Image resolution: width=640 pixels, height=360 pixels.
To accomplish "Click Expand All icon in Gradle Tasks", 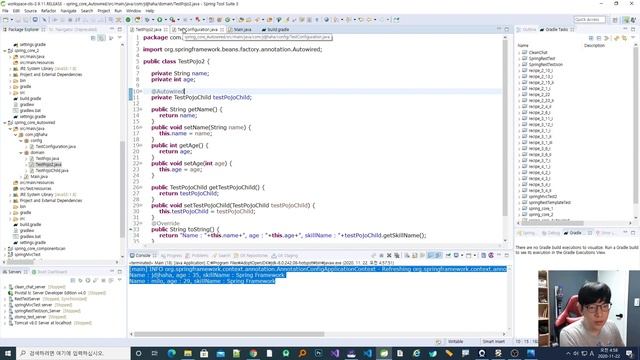I will pyautogui.click(x=591, y=38).
